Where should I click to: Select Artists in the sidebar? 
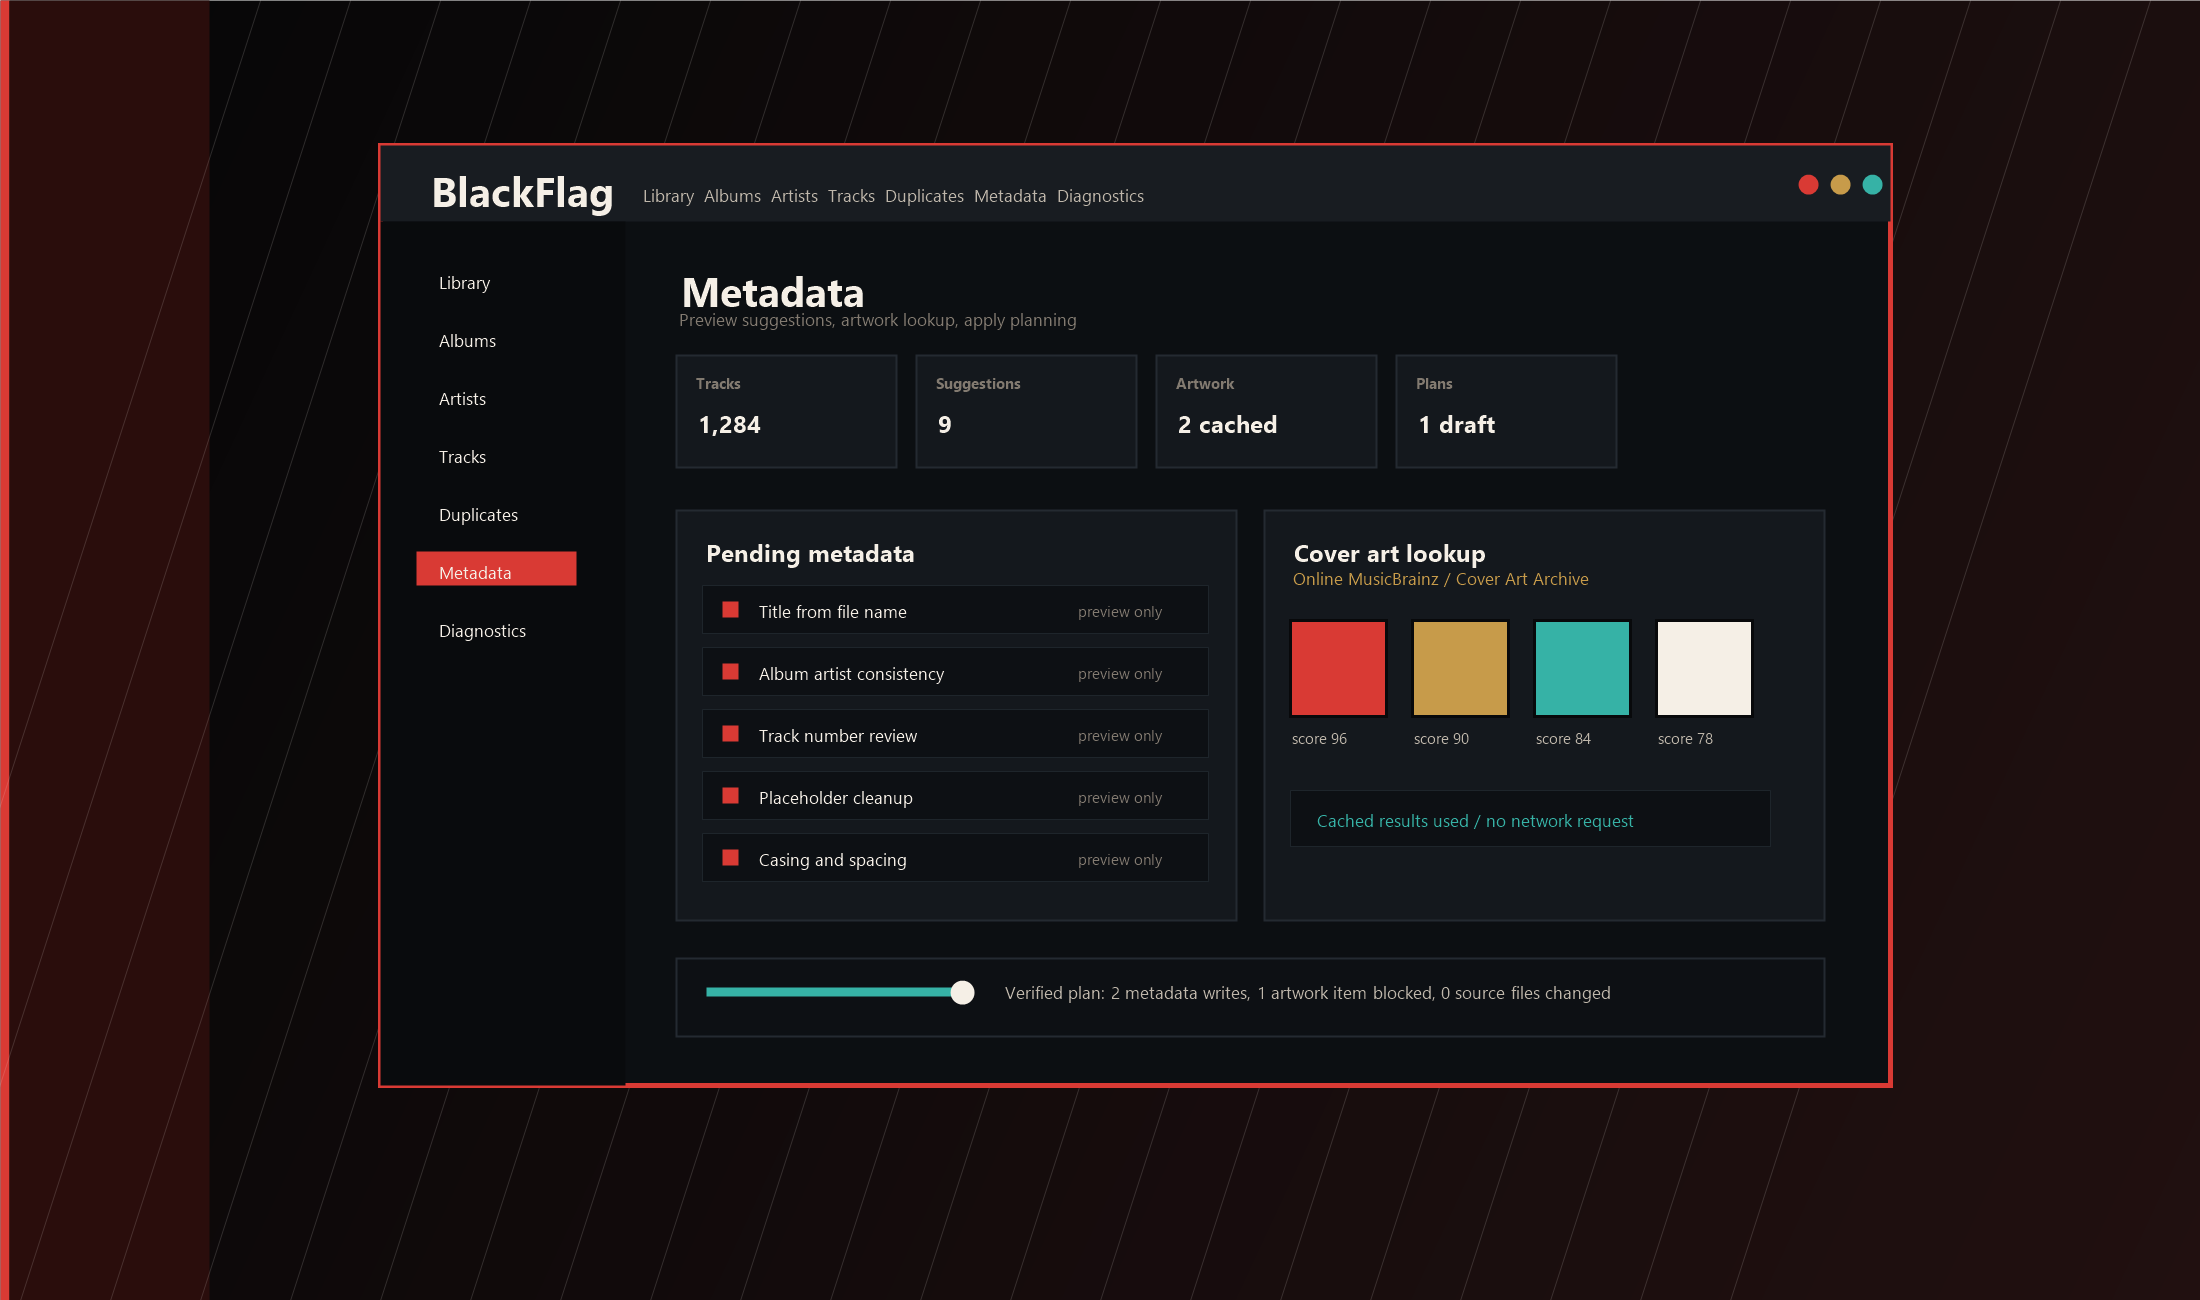462,399
